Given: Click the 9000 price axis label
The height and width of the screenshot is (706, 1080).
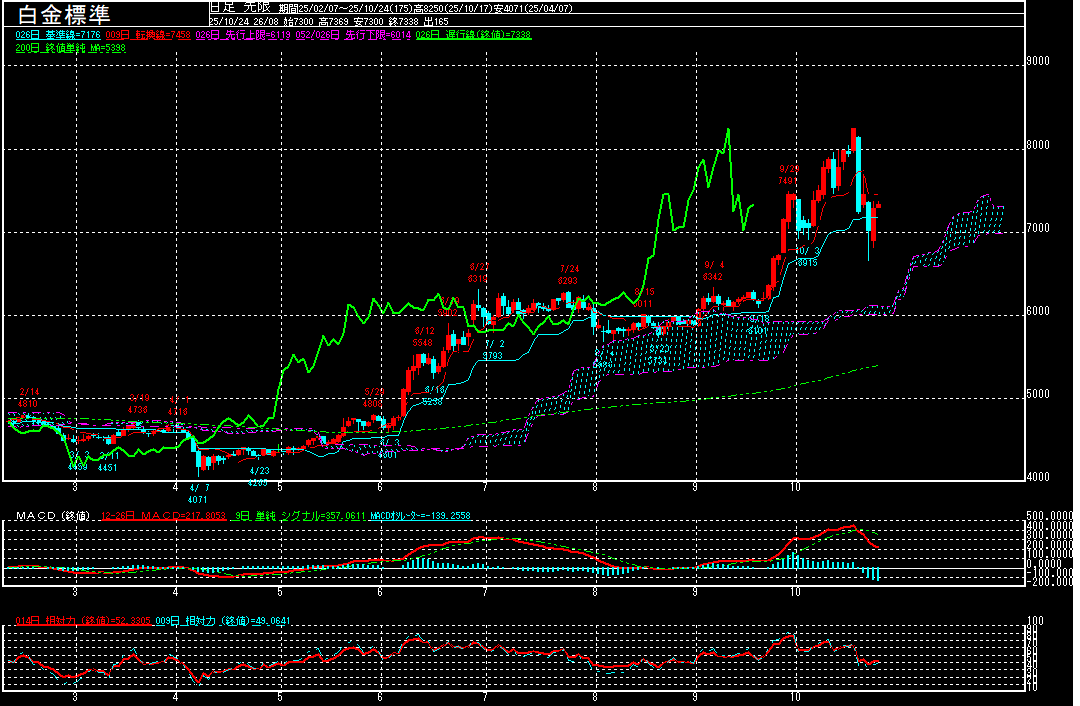Looking at the screenshot, I should tap(1039, 61).
